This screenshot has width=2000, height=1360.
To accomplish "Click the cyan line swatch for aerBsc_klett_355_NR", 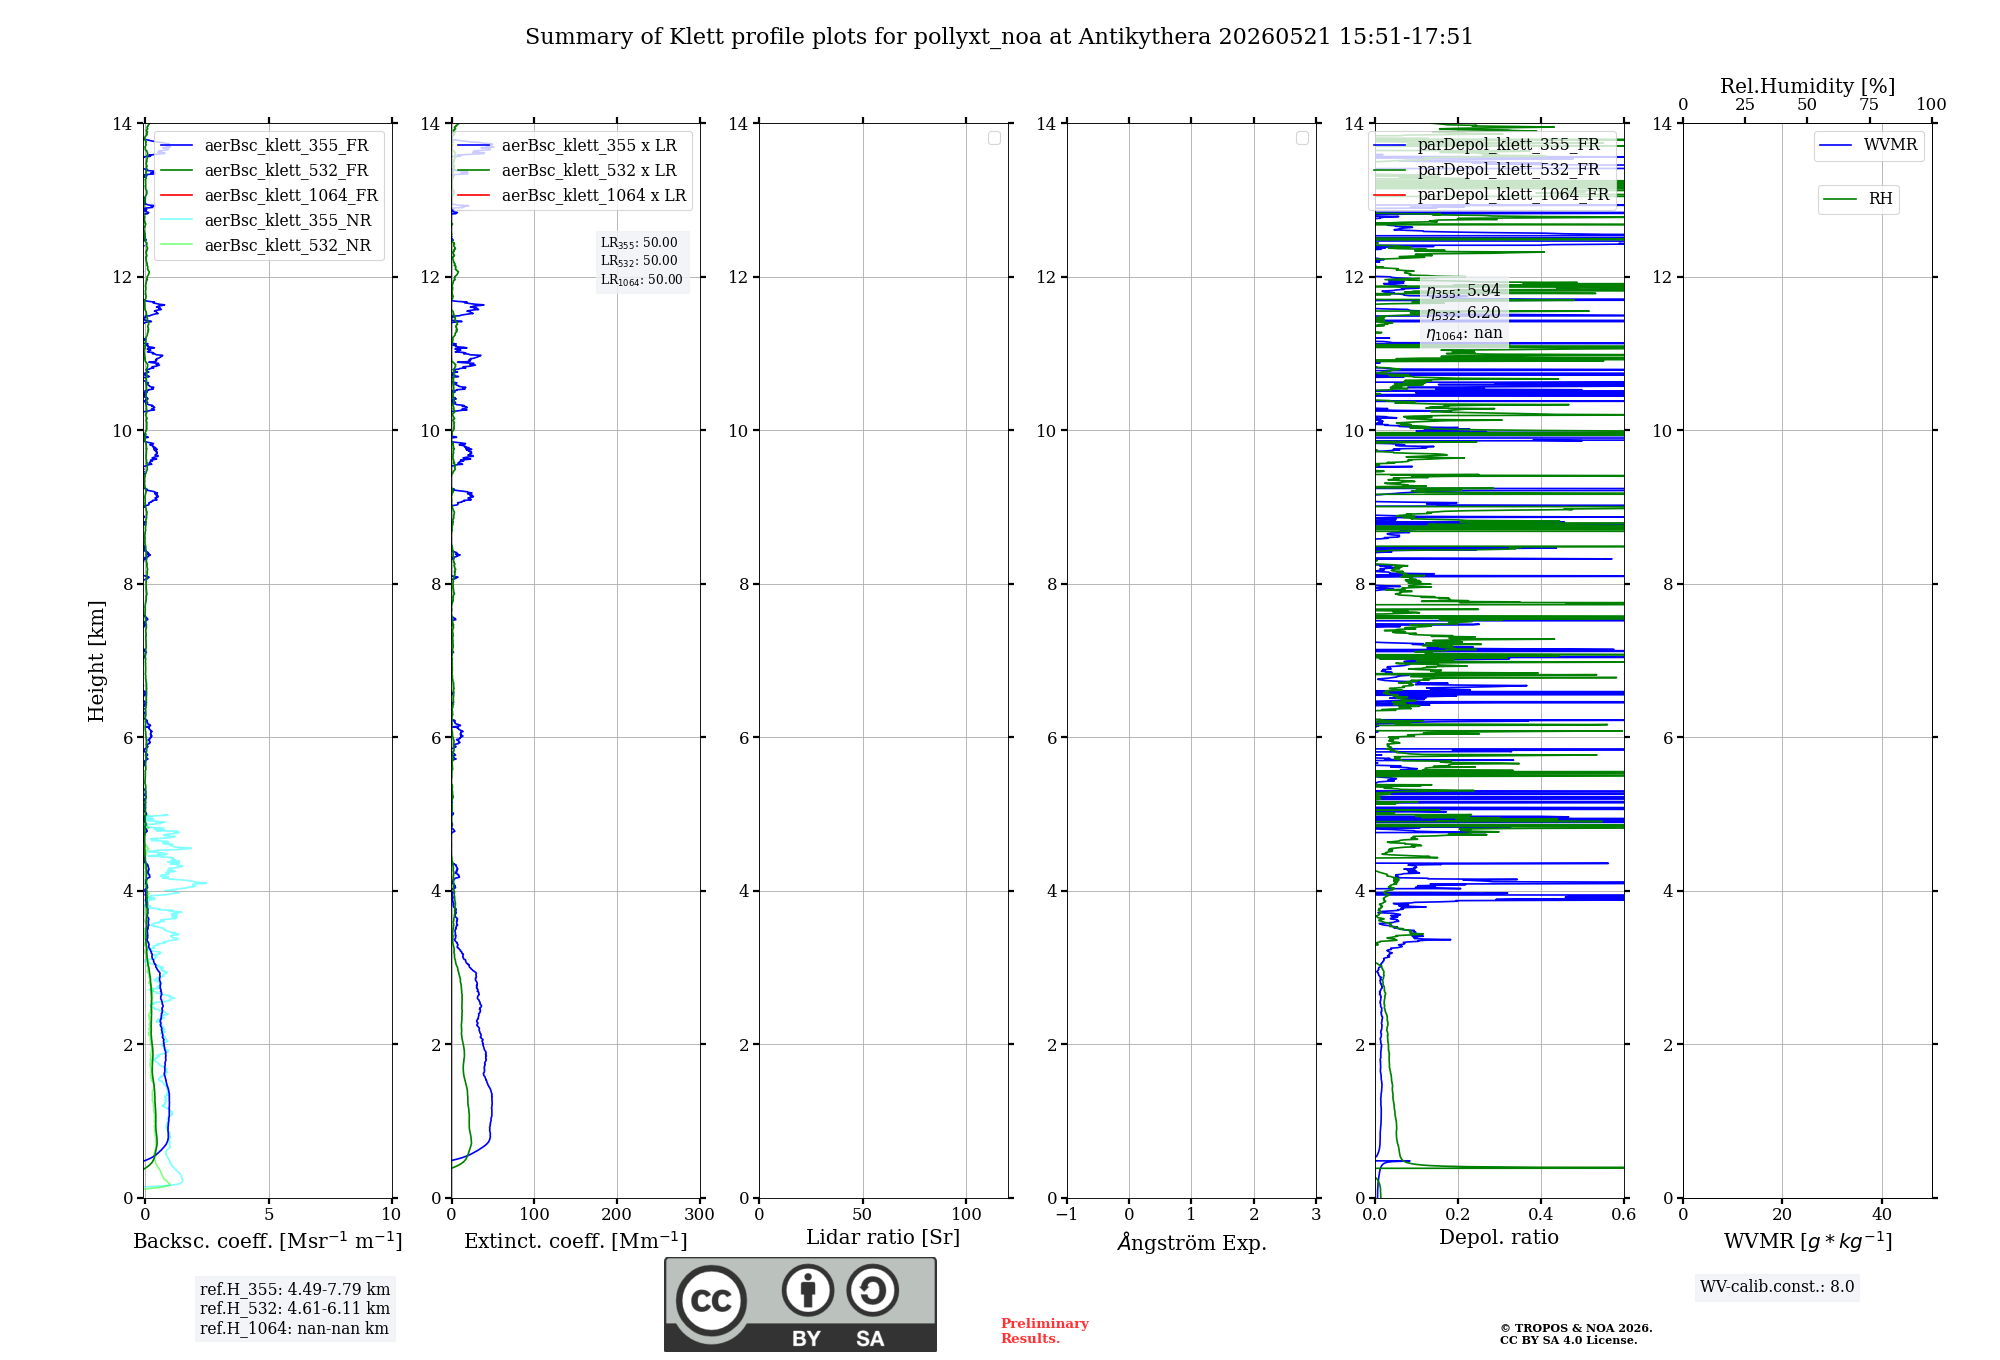I will click(176, 221).
